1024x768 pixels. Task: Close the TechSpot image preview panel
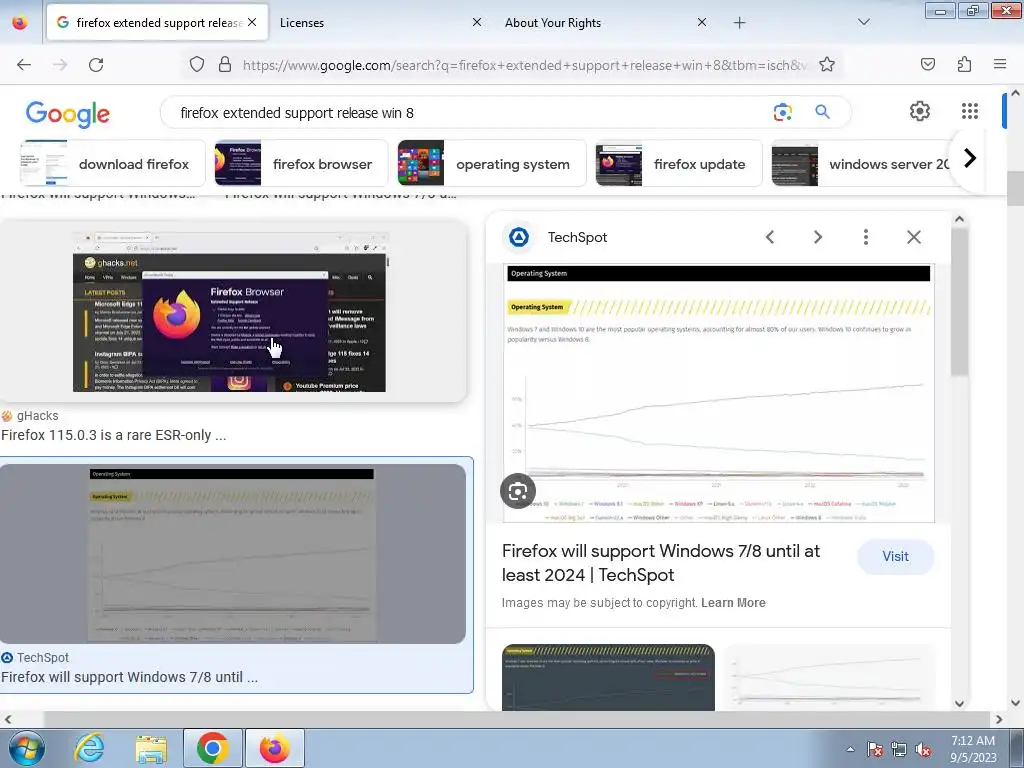(x=914, y=237)
